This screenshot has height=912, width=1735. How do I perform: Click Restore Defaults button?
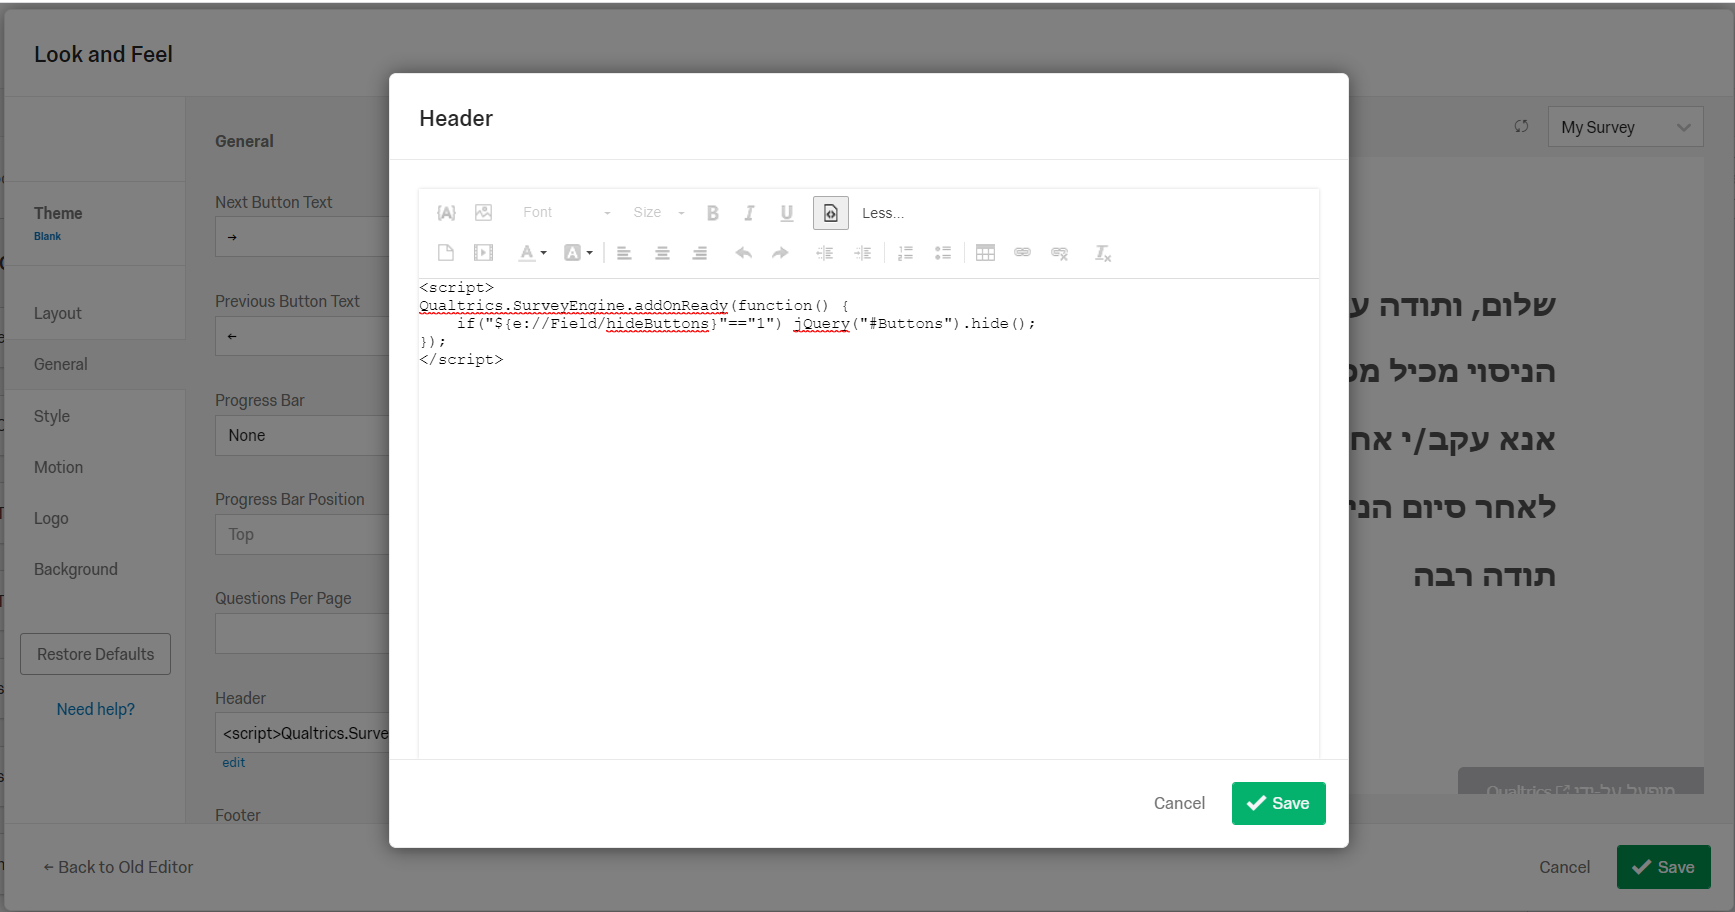tap(95, 654)
